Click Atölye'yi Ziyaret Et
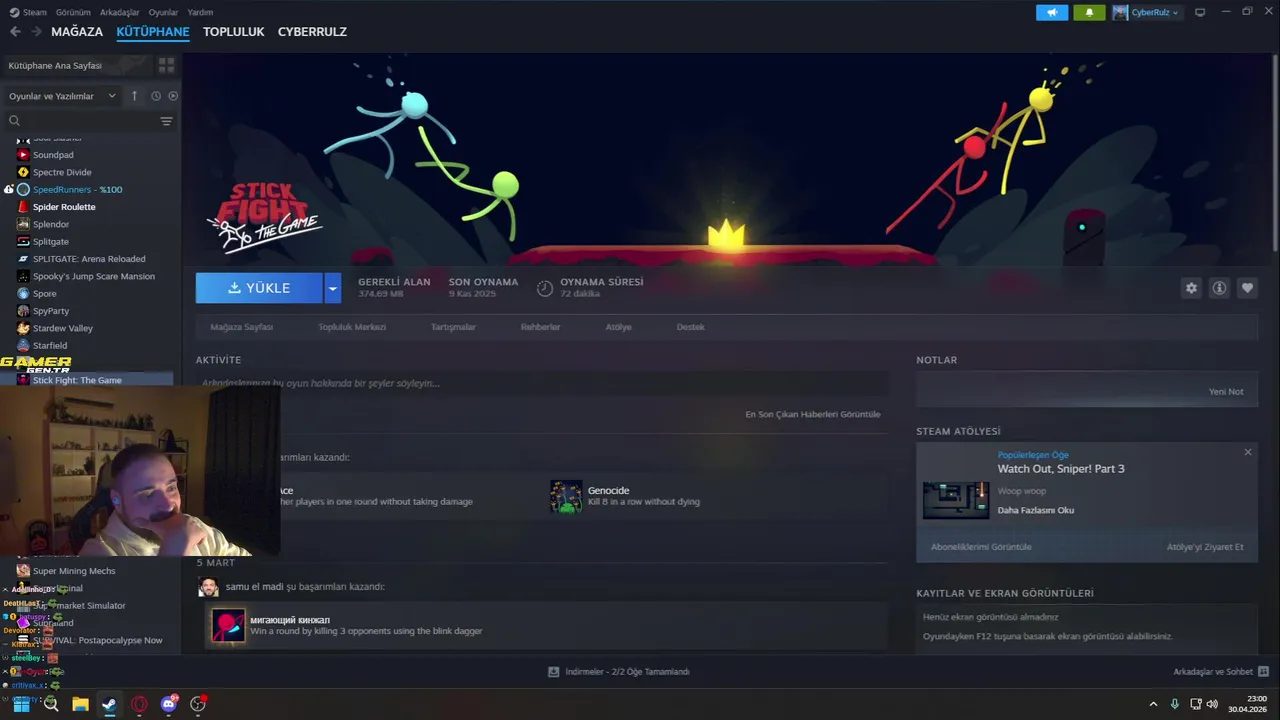Viewport: 1280px width, 720px height. click(1205, 547)
